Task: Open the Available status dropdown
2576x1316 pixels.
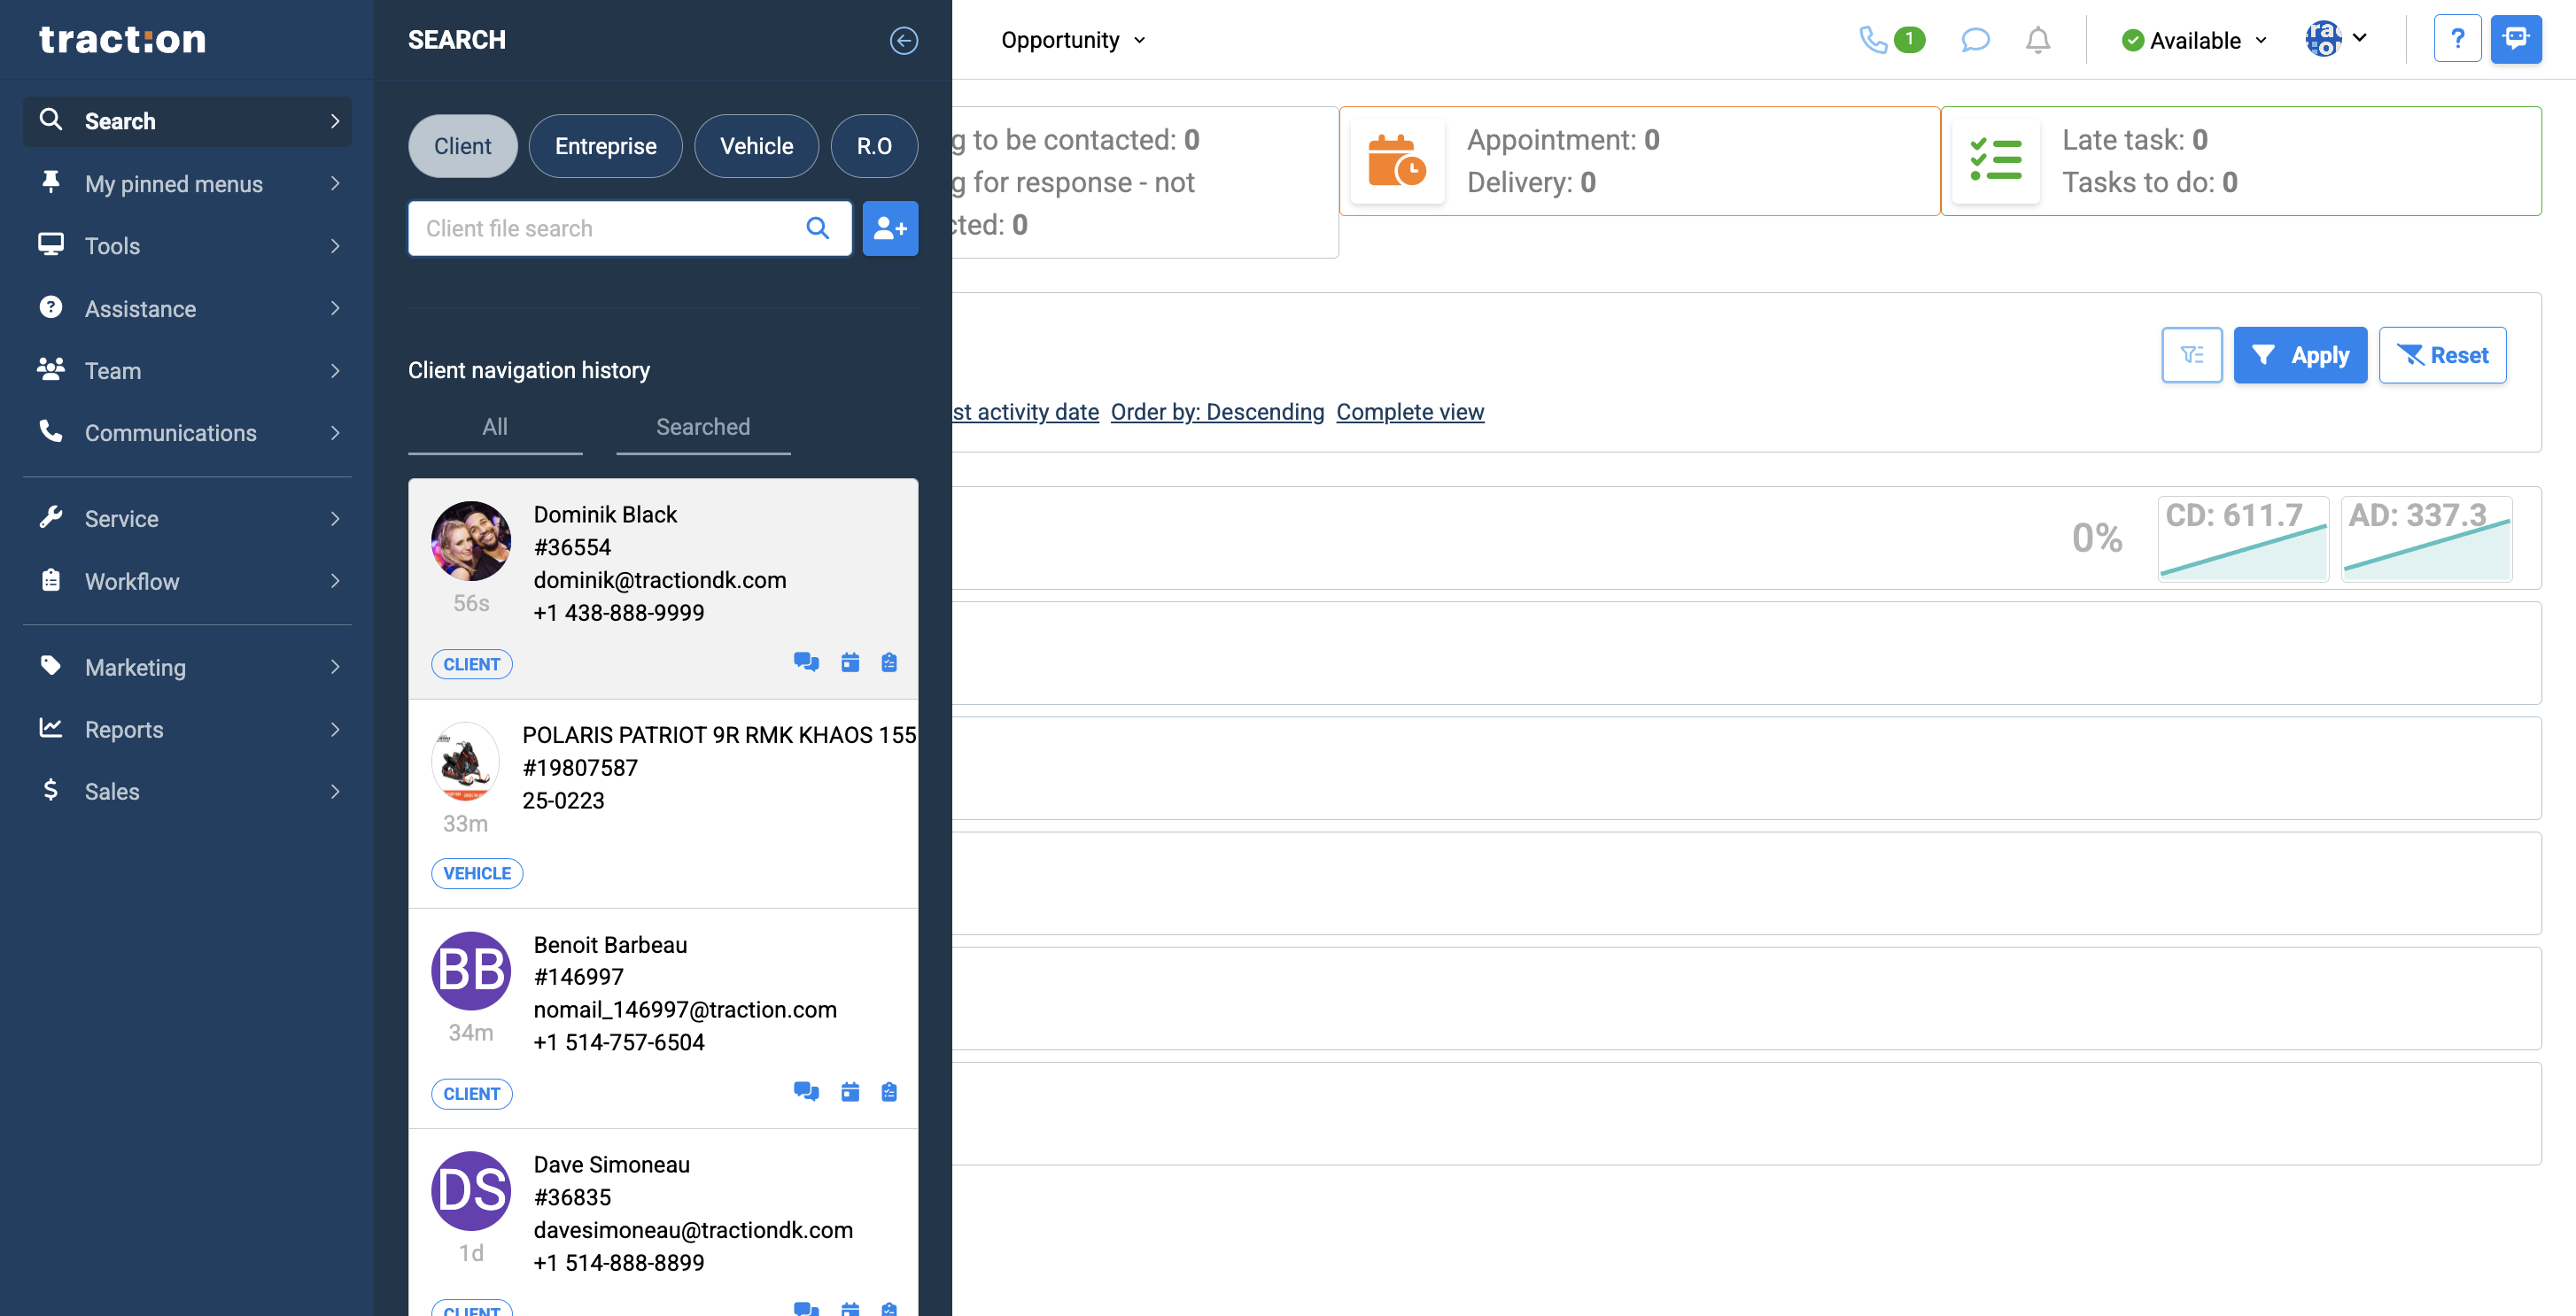Action: (x=2194, y=40)
